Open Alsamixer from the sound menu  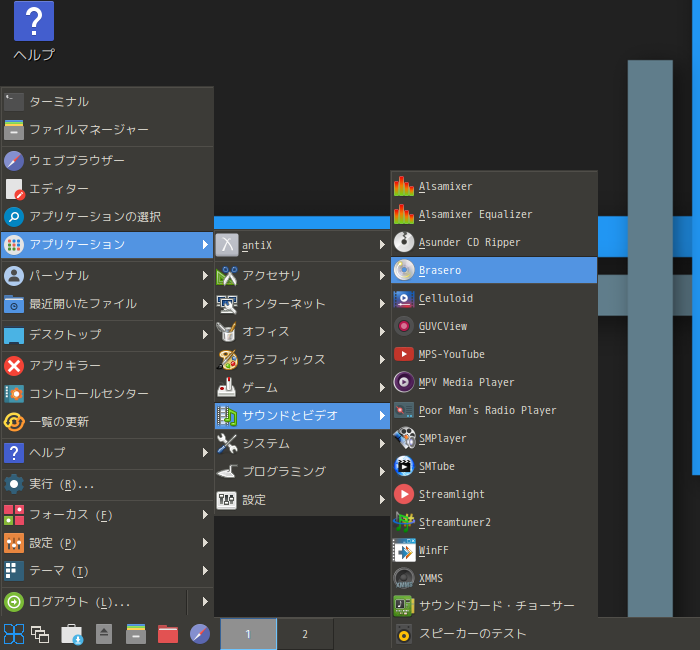click(494, 187)
